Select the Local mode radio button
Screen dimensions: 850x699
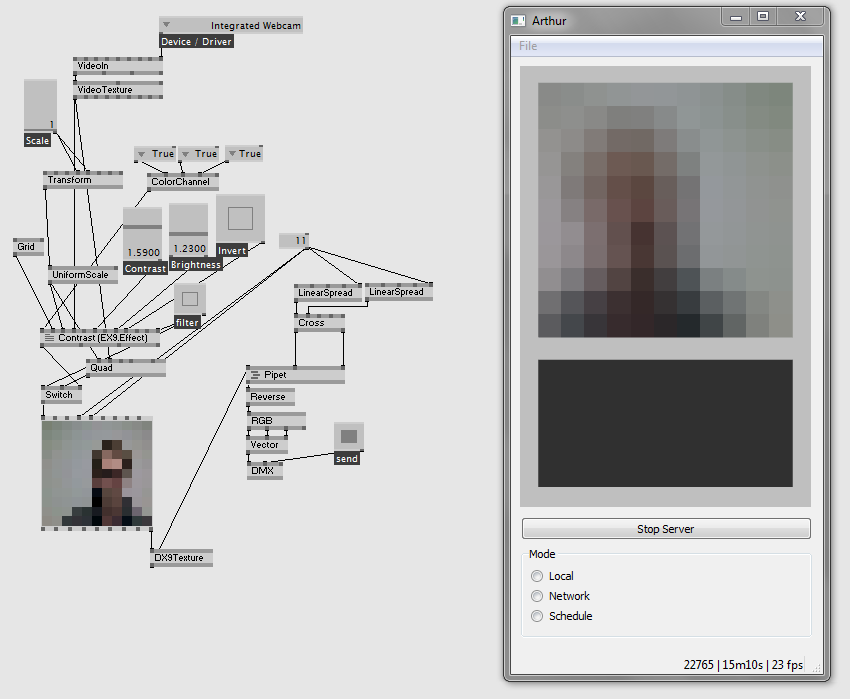coord(537,576)
